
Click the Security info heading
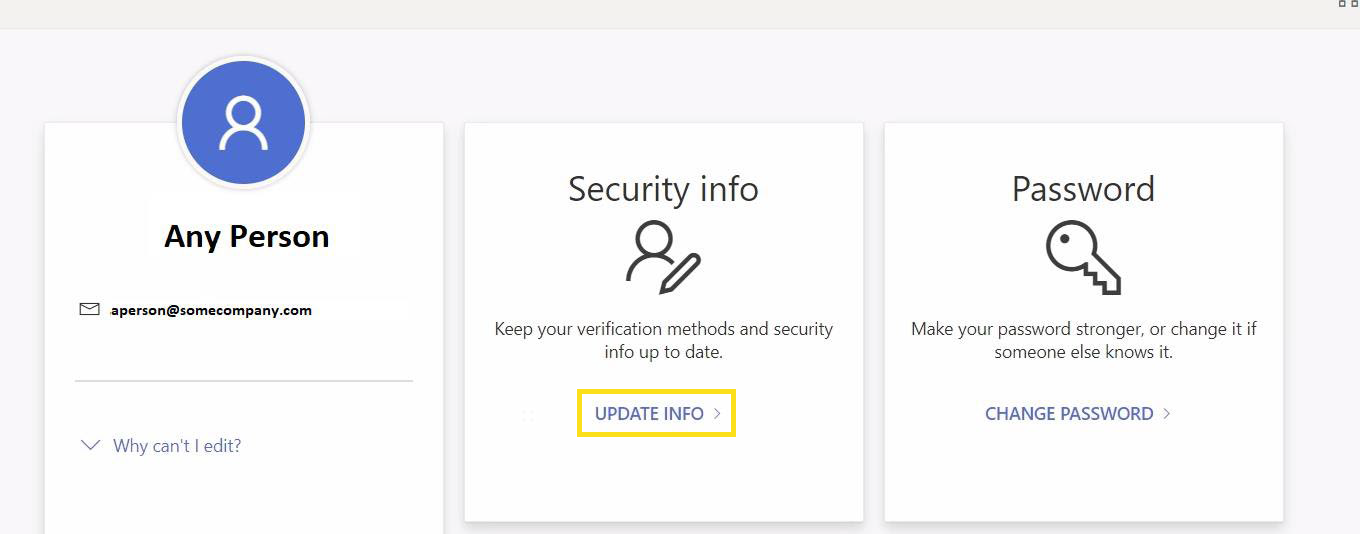pyautogui.click(x=663, y=189)
